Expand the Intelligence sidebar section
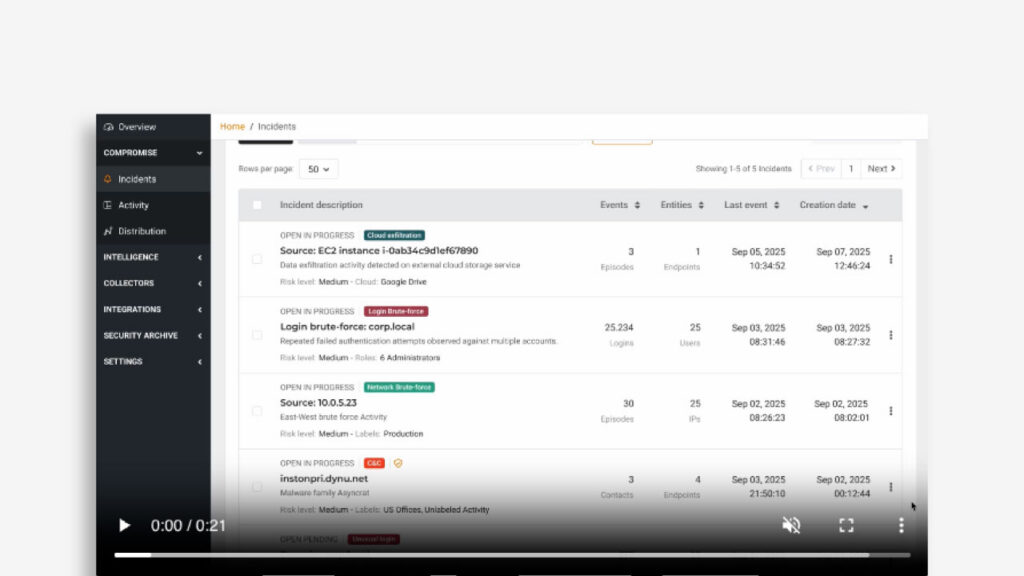Image resolution: width=1024 pixels, height=576 pixels. coord(153,257)
